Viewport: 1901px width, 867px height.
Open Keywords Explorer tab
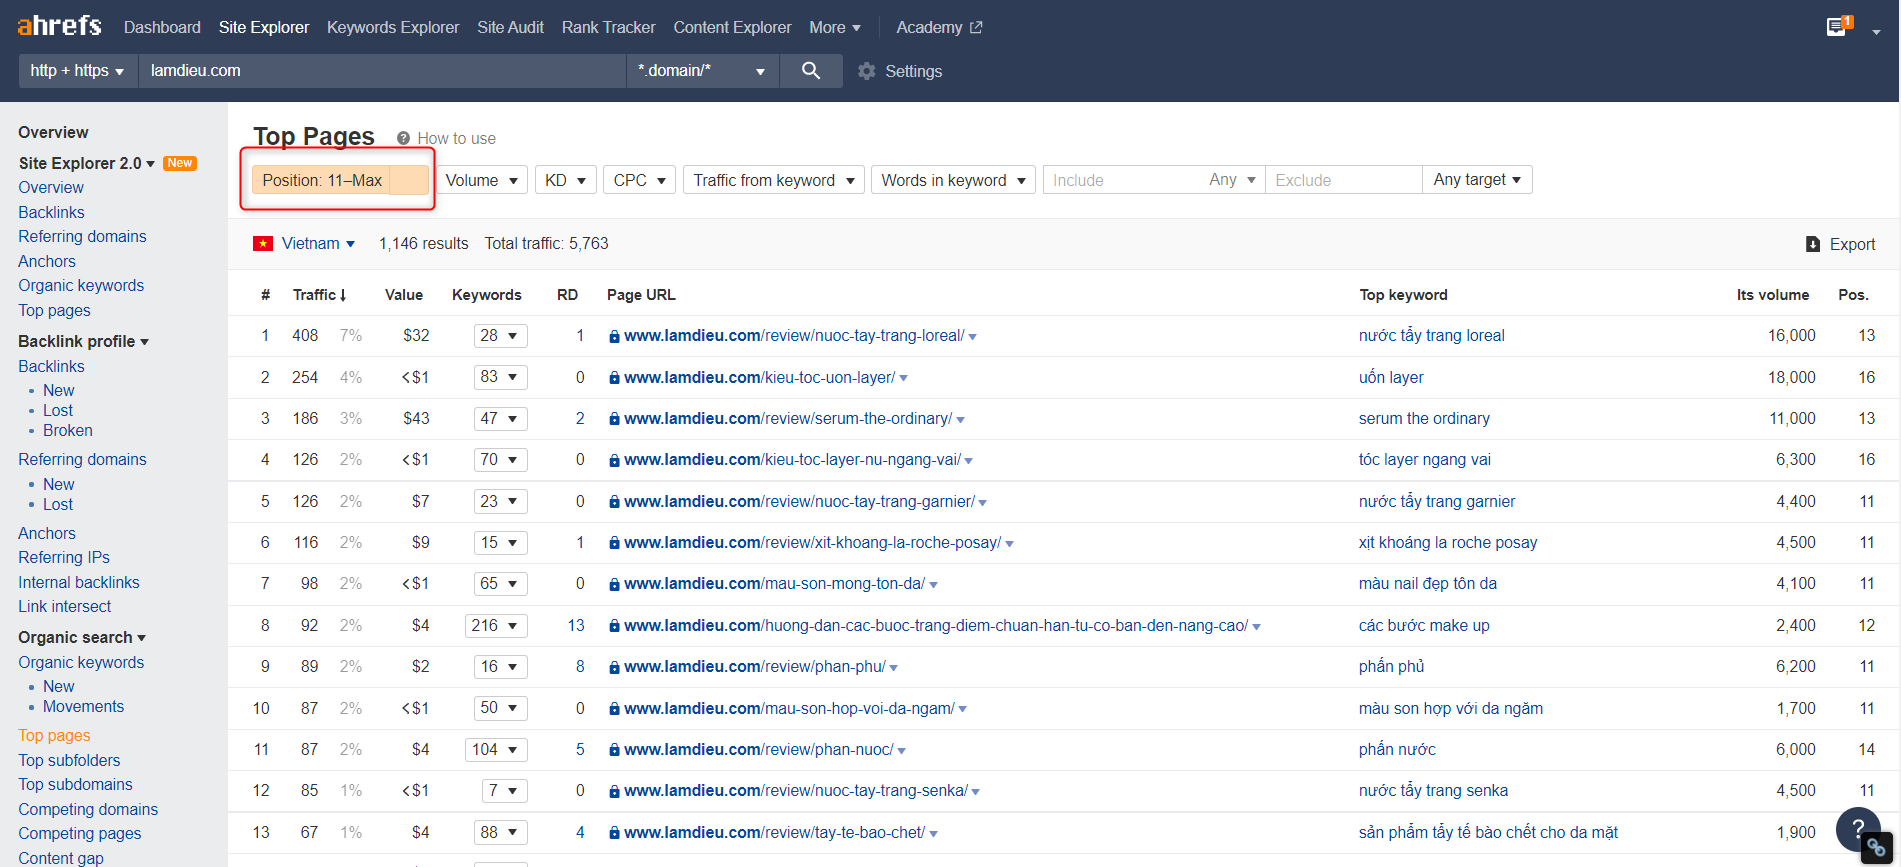[x=393, y=27]
